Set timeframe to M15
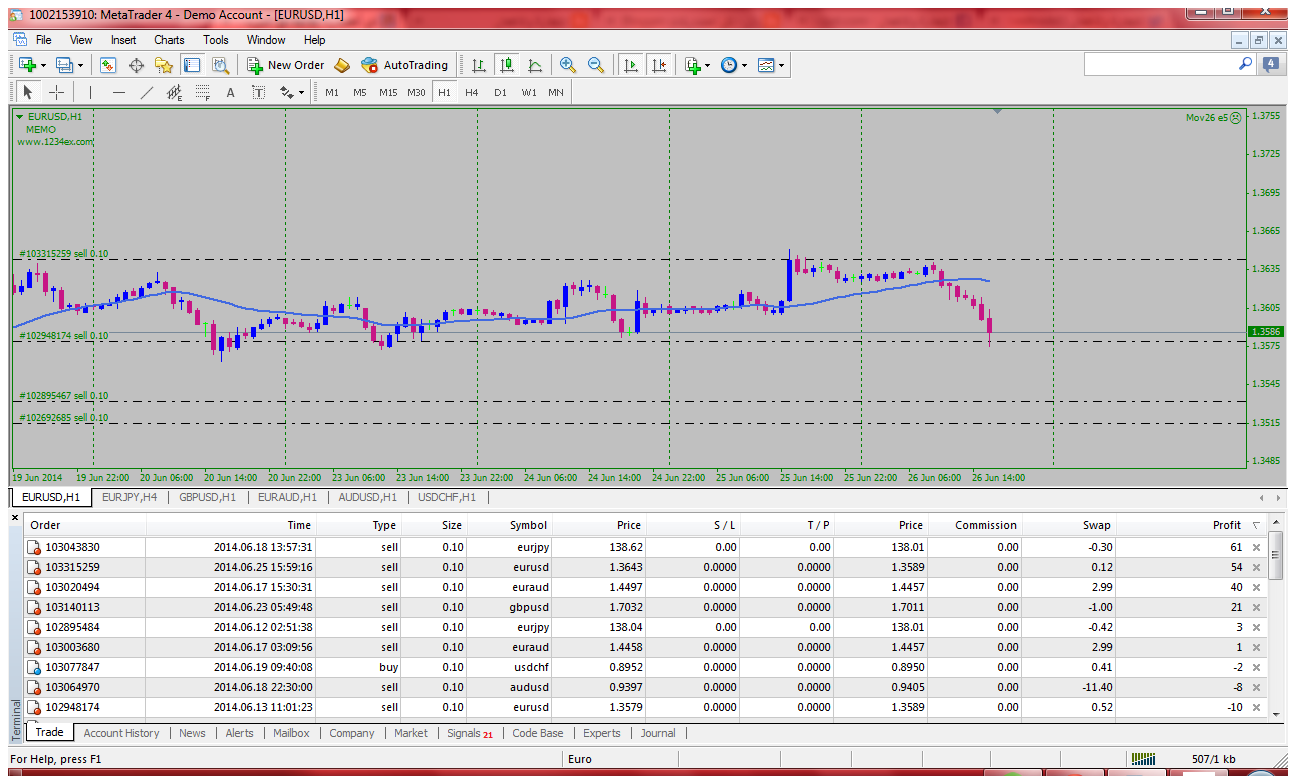Viewport: 1296px width, 776px height. [388, 92]
